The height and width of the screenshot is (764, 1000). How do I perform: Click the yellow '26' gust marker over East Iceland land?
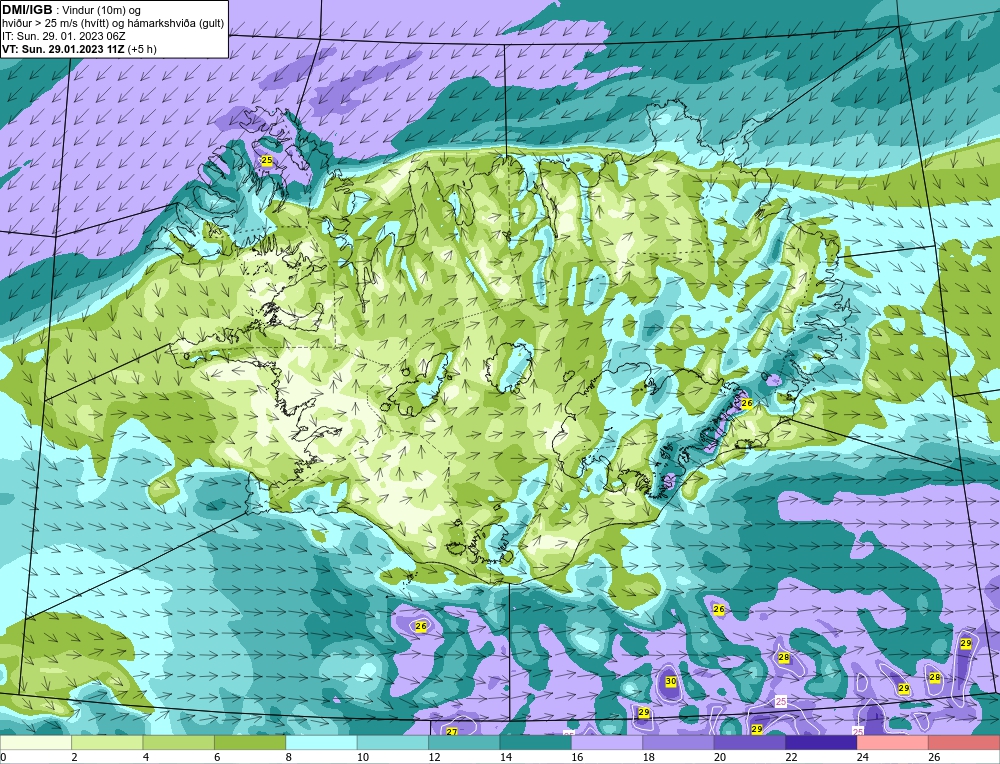tap(747, 403)
